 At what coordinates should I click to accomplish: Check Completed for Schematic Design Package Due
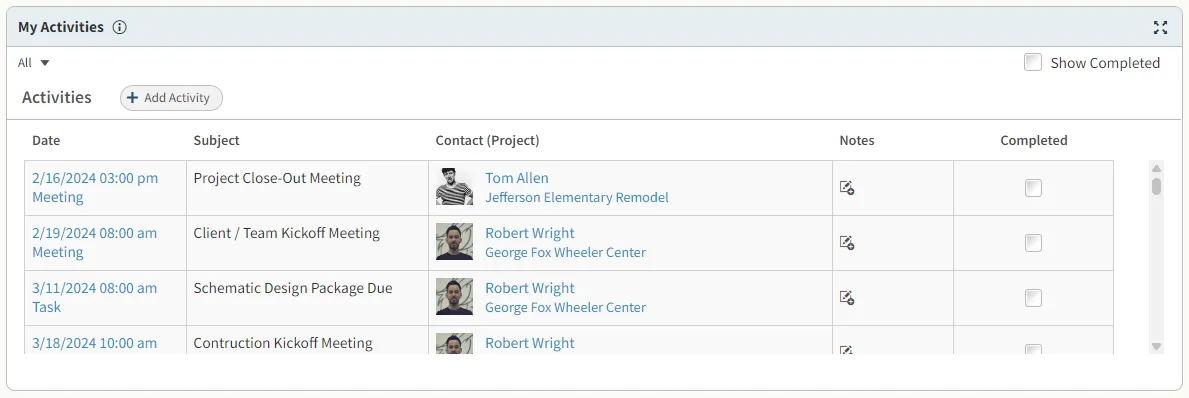(1033, 298)
